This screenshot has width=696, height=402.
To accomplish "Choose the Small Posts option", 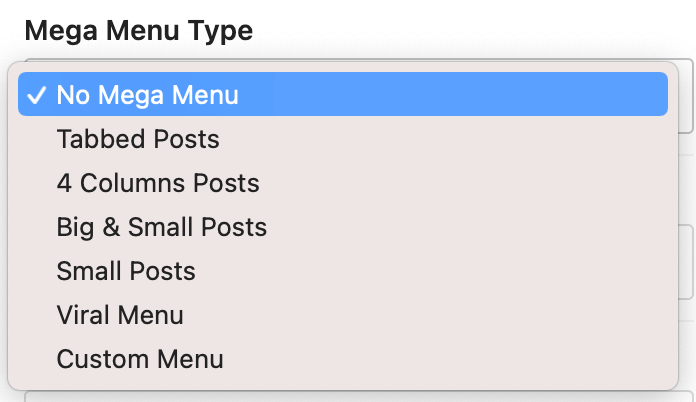I will tap(126, 271).
